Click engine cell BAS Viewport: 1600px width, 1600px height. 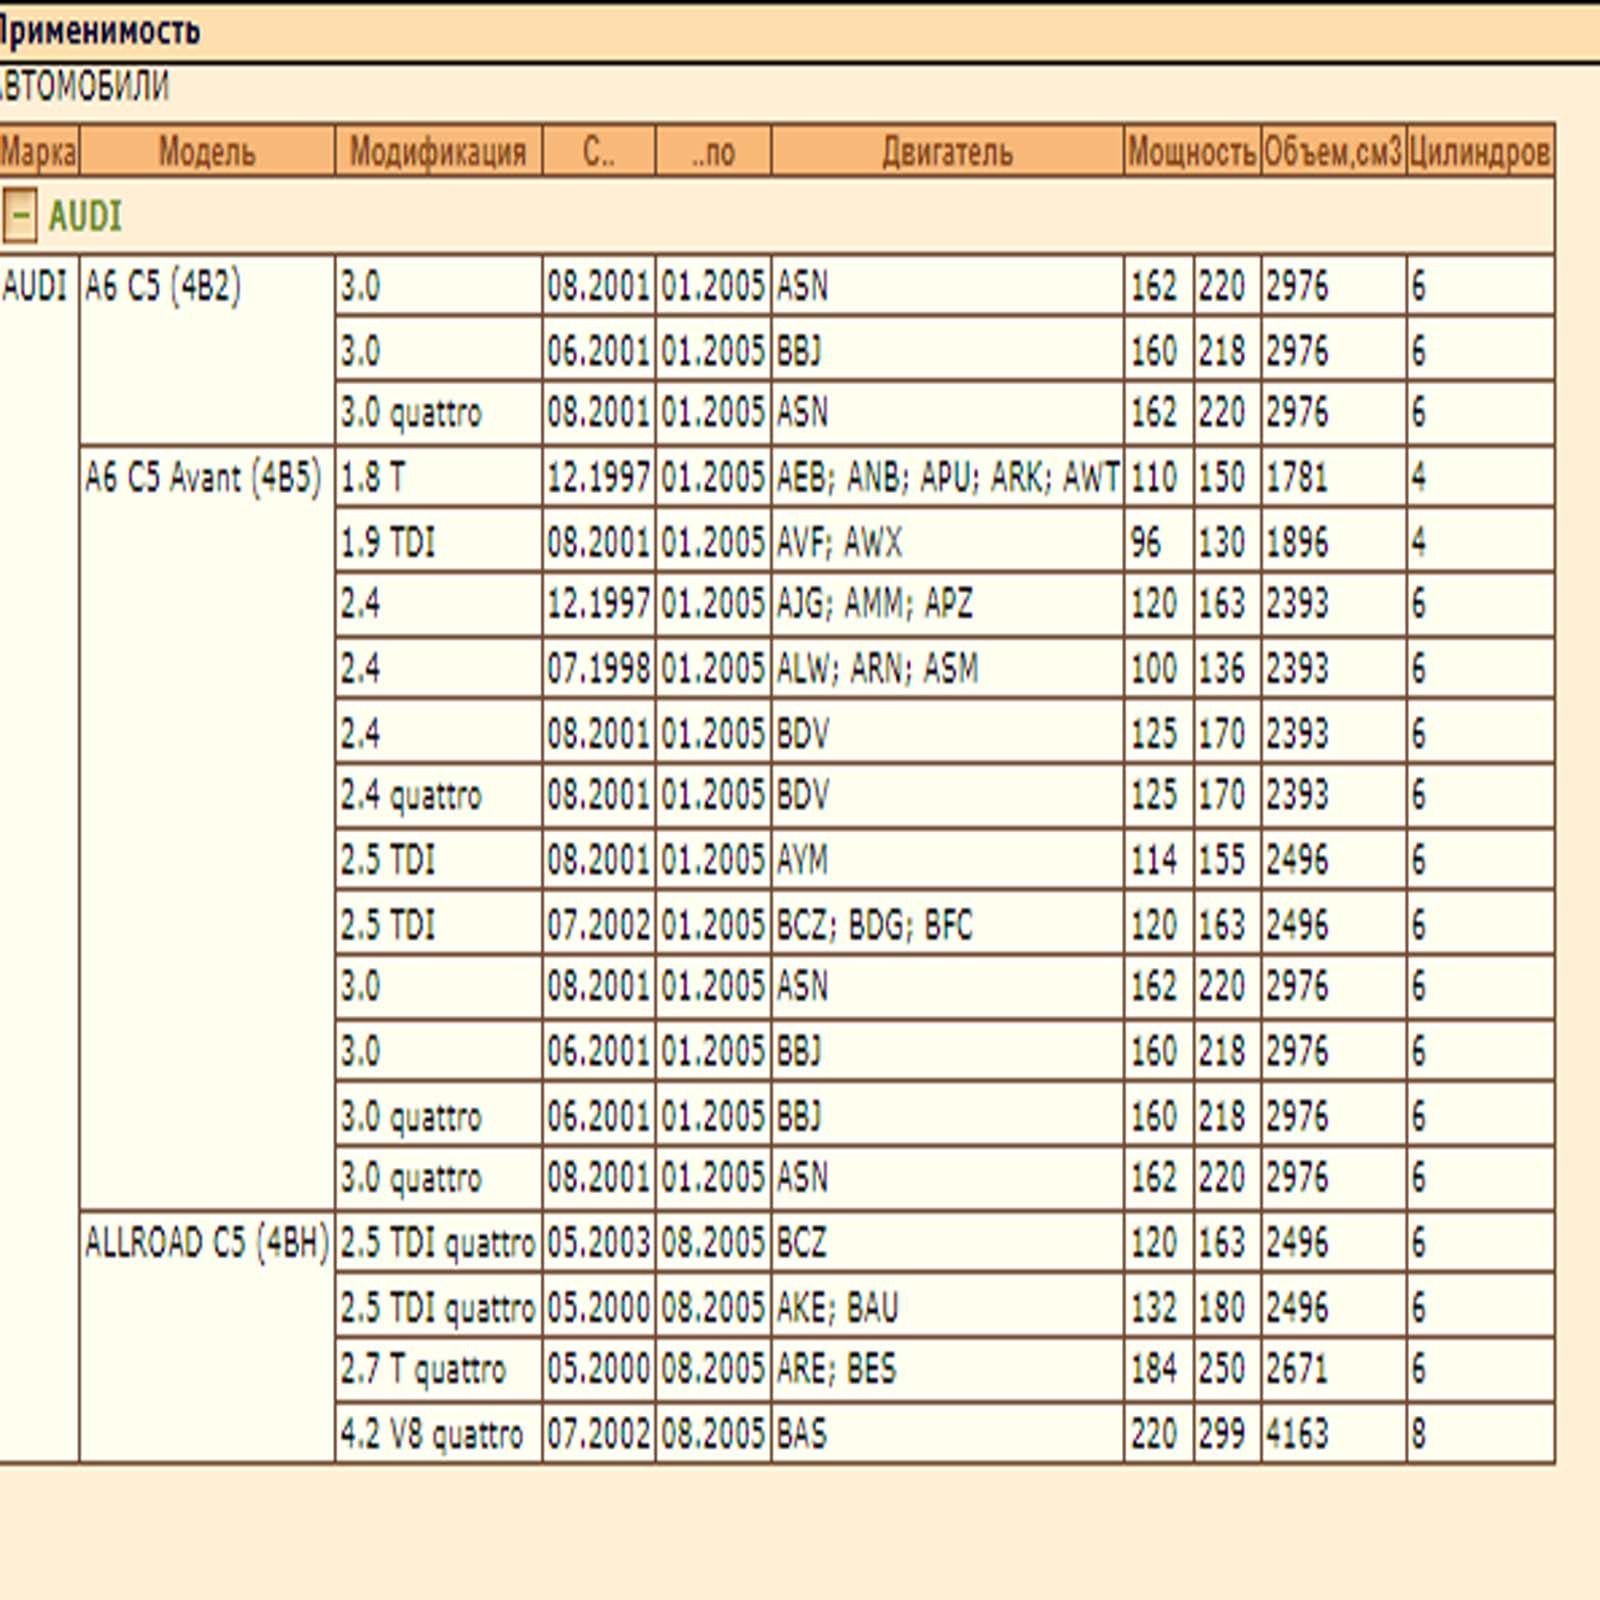pyautogui.click(x=947, y=1433)
